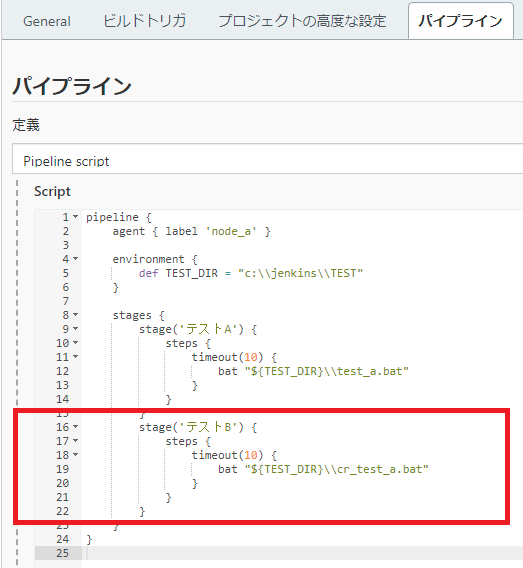Click the test_a.bat command on line 12
Image resolution: width=523 pixels, height=568 pixels.
(x=313, y=371)
